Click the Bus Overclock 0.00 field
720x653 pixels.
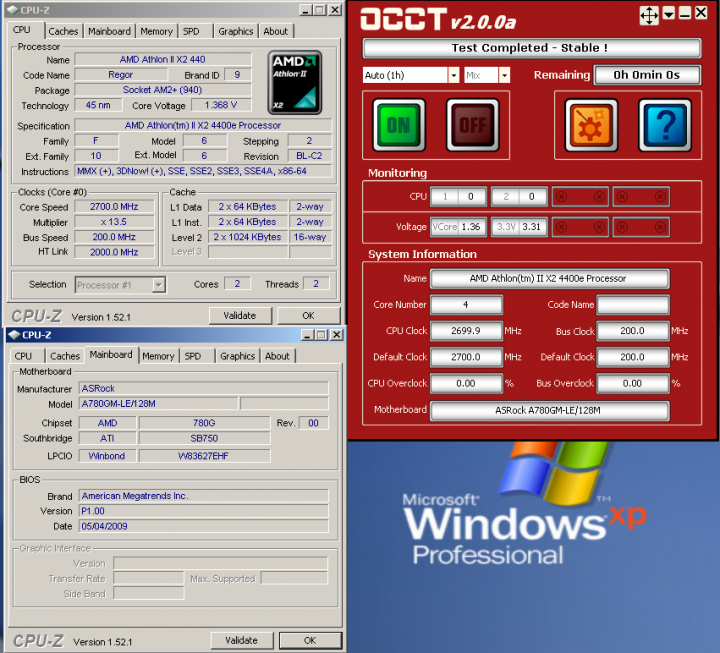coord(632,383)
